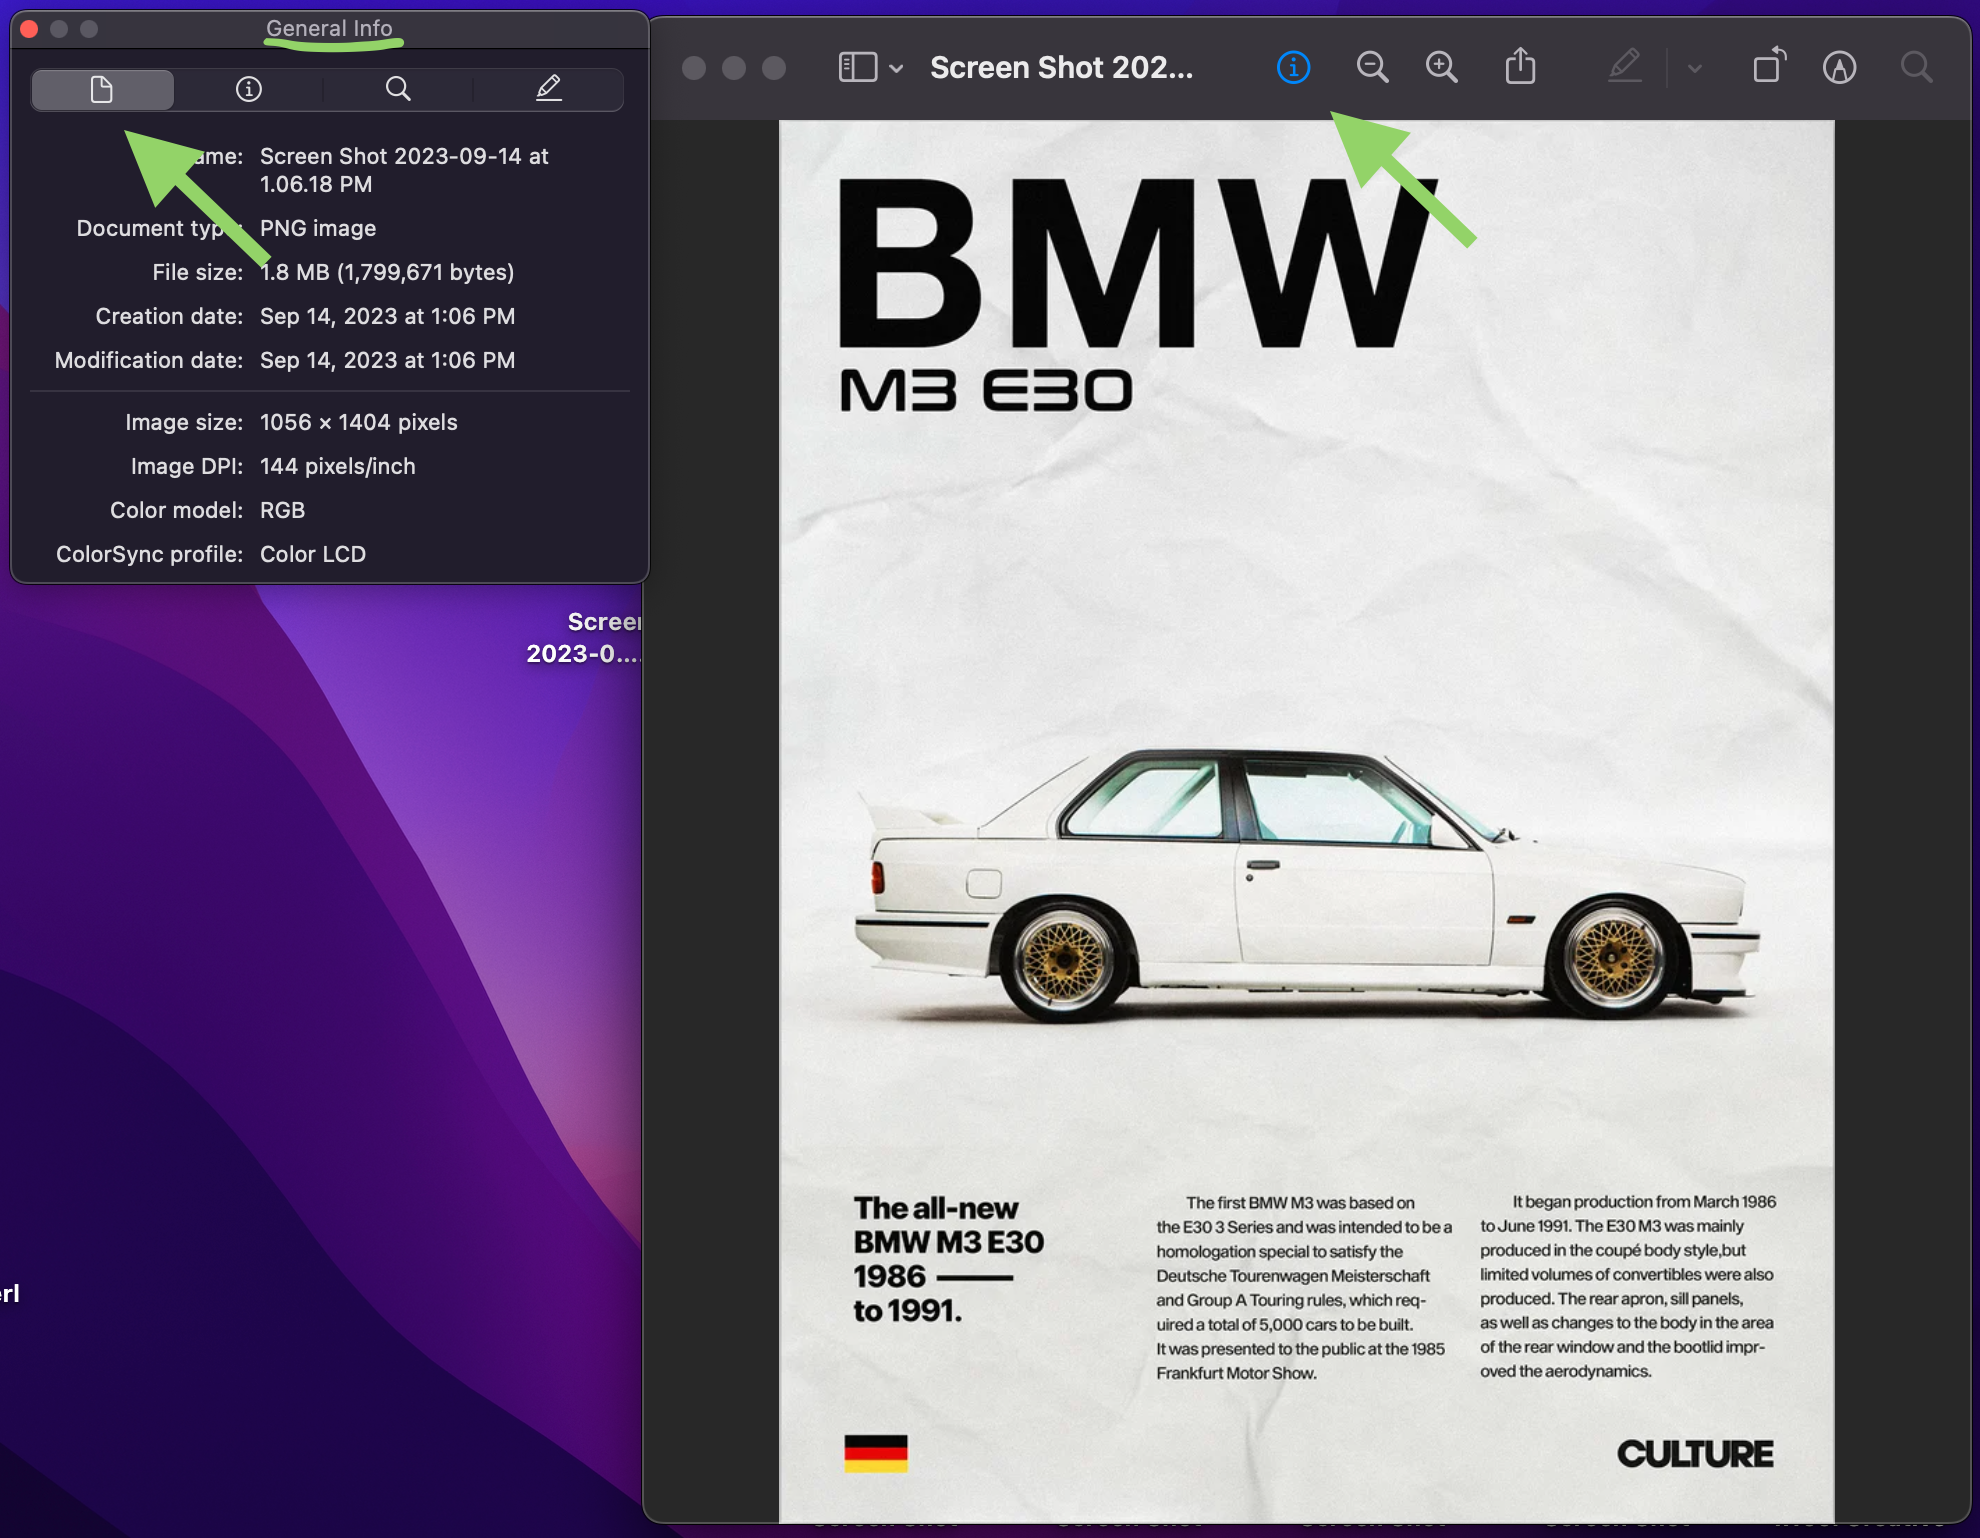Zoom out using the magnifier minus icon
The width and height of the screenshot is (1980, 1538).
[x=1372, y=68]
